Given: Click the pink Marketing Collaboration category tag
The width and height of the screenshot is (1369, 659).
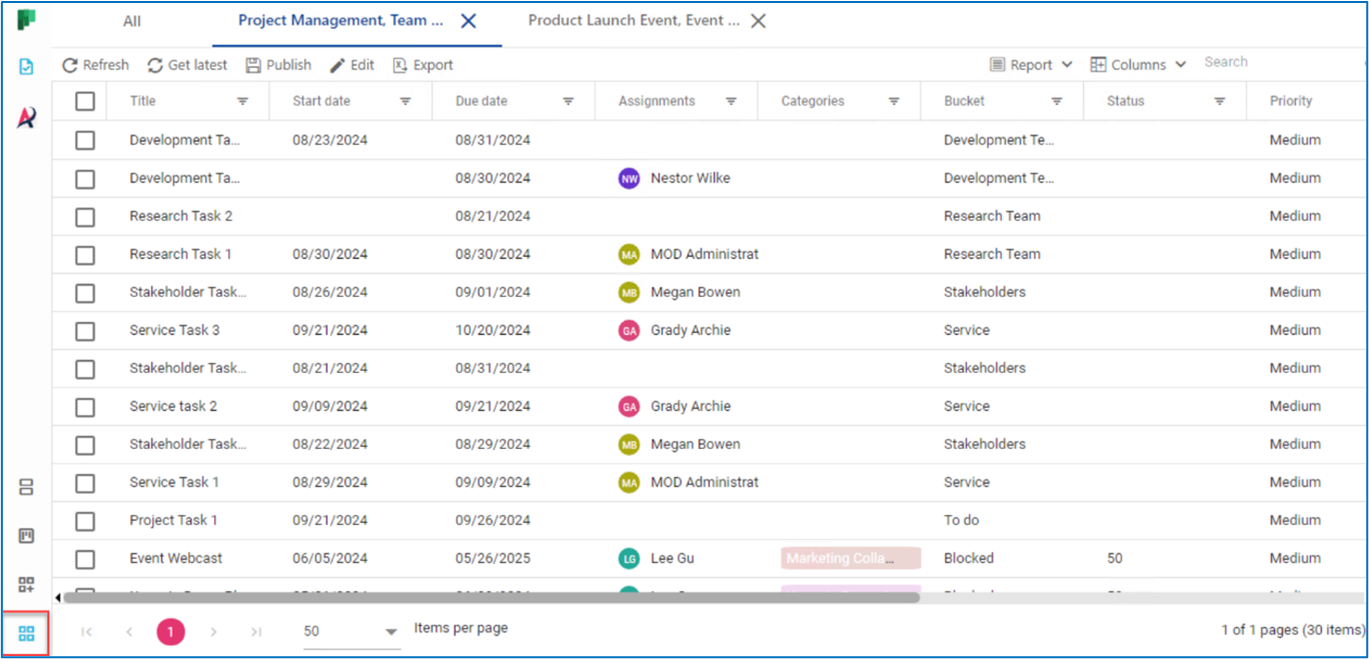Looking at the screenshot, I should click(x=849, y=558).
